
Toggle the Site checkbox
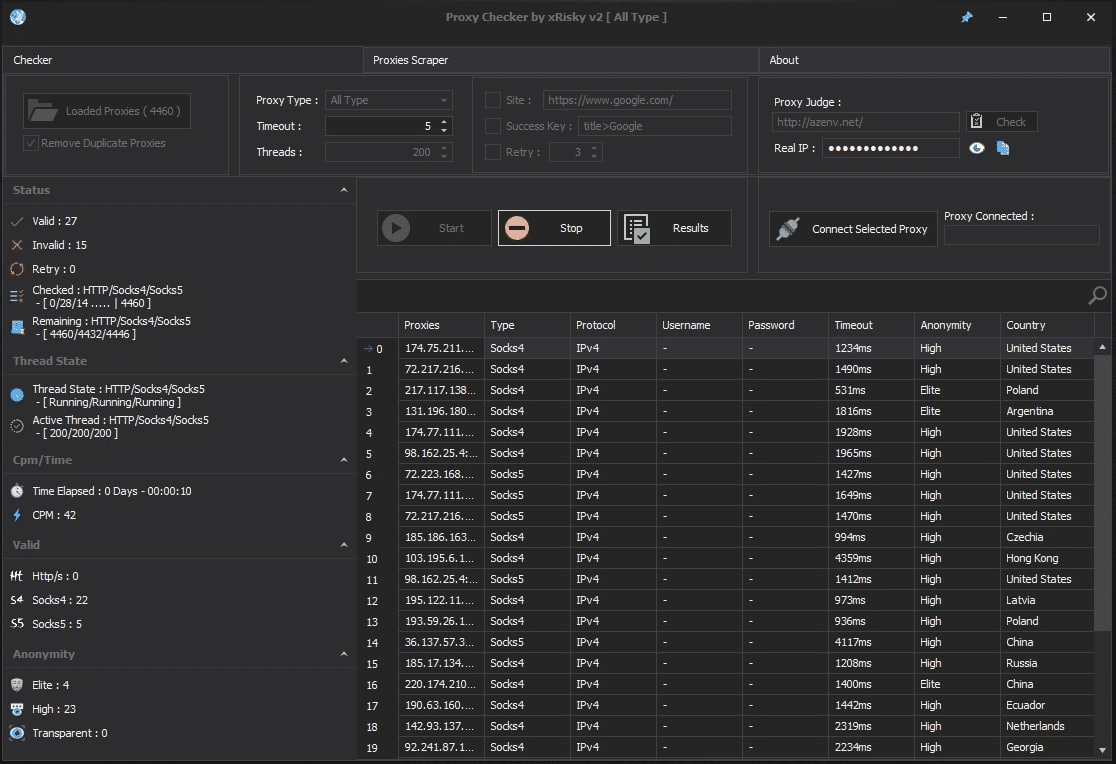point(492,100)
